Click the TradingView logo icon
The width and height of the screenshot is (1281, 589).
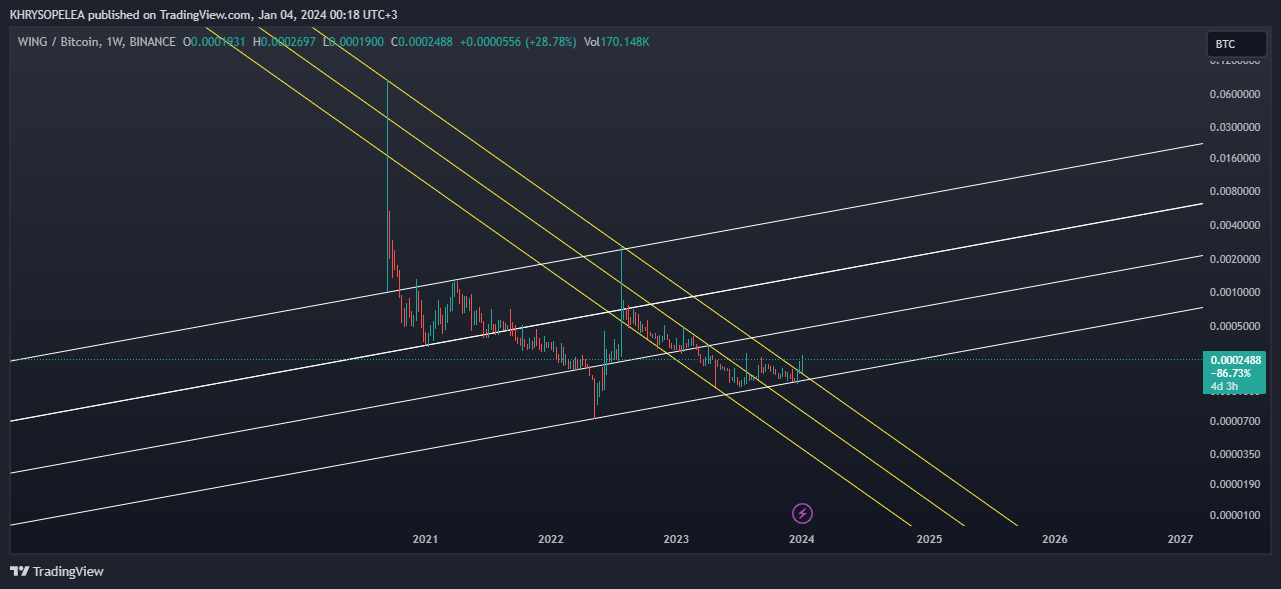[19, 571]
